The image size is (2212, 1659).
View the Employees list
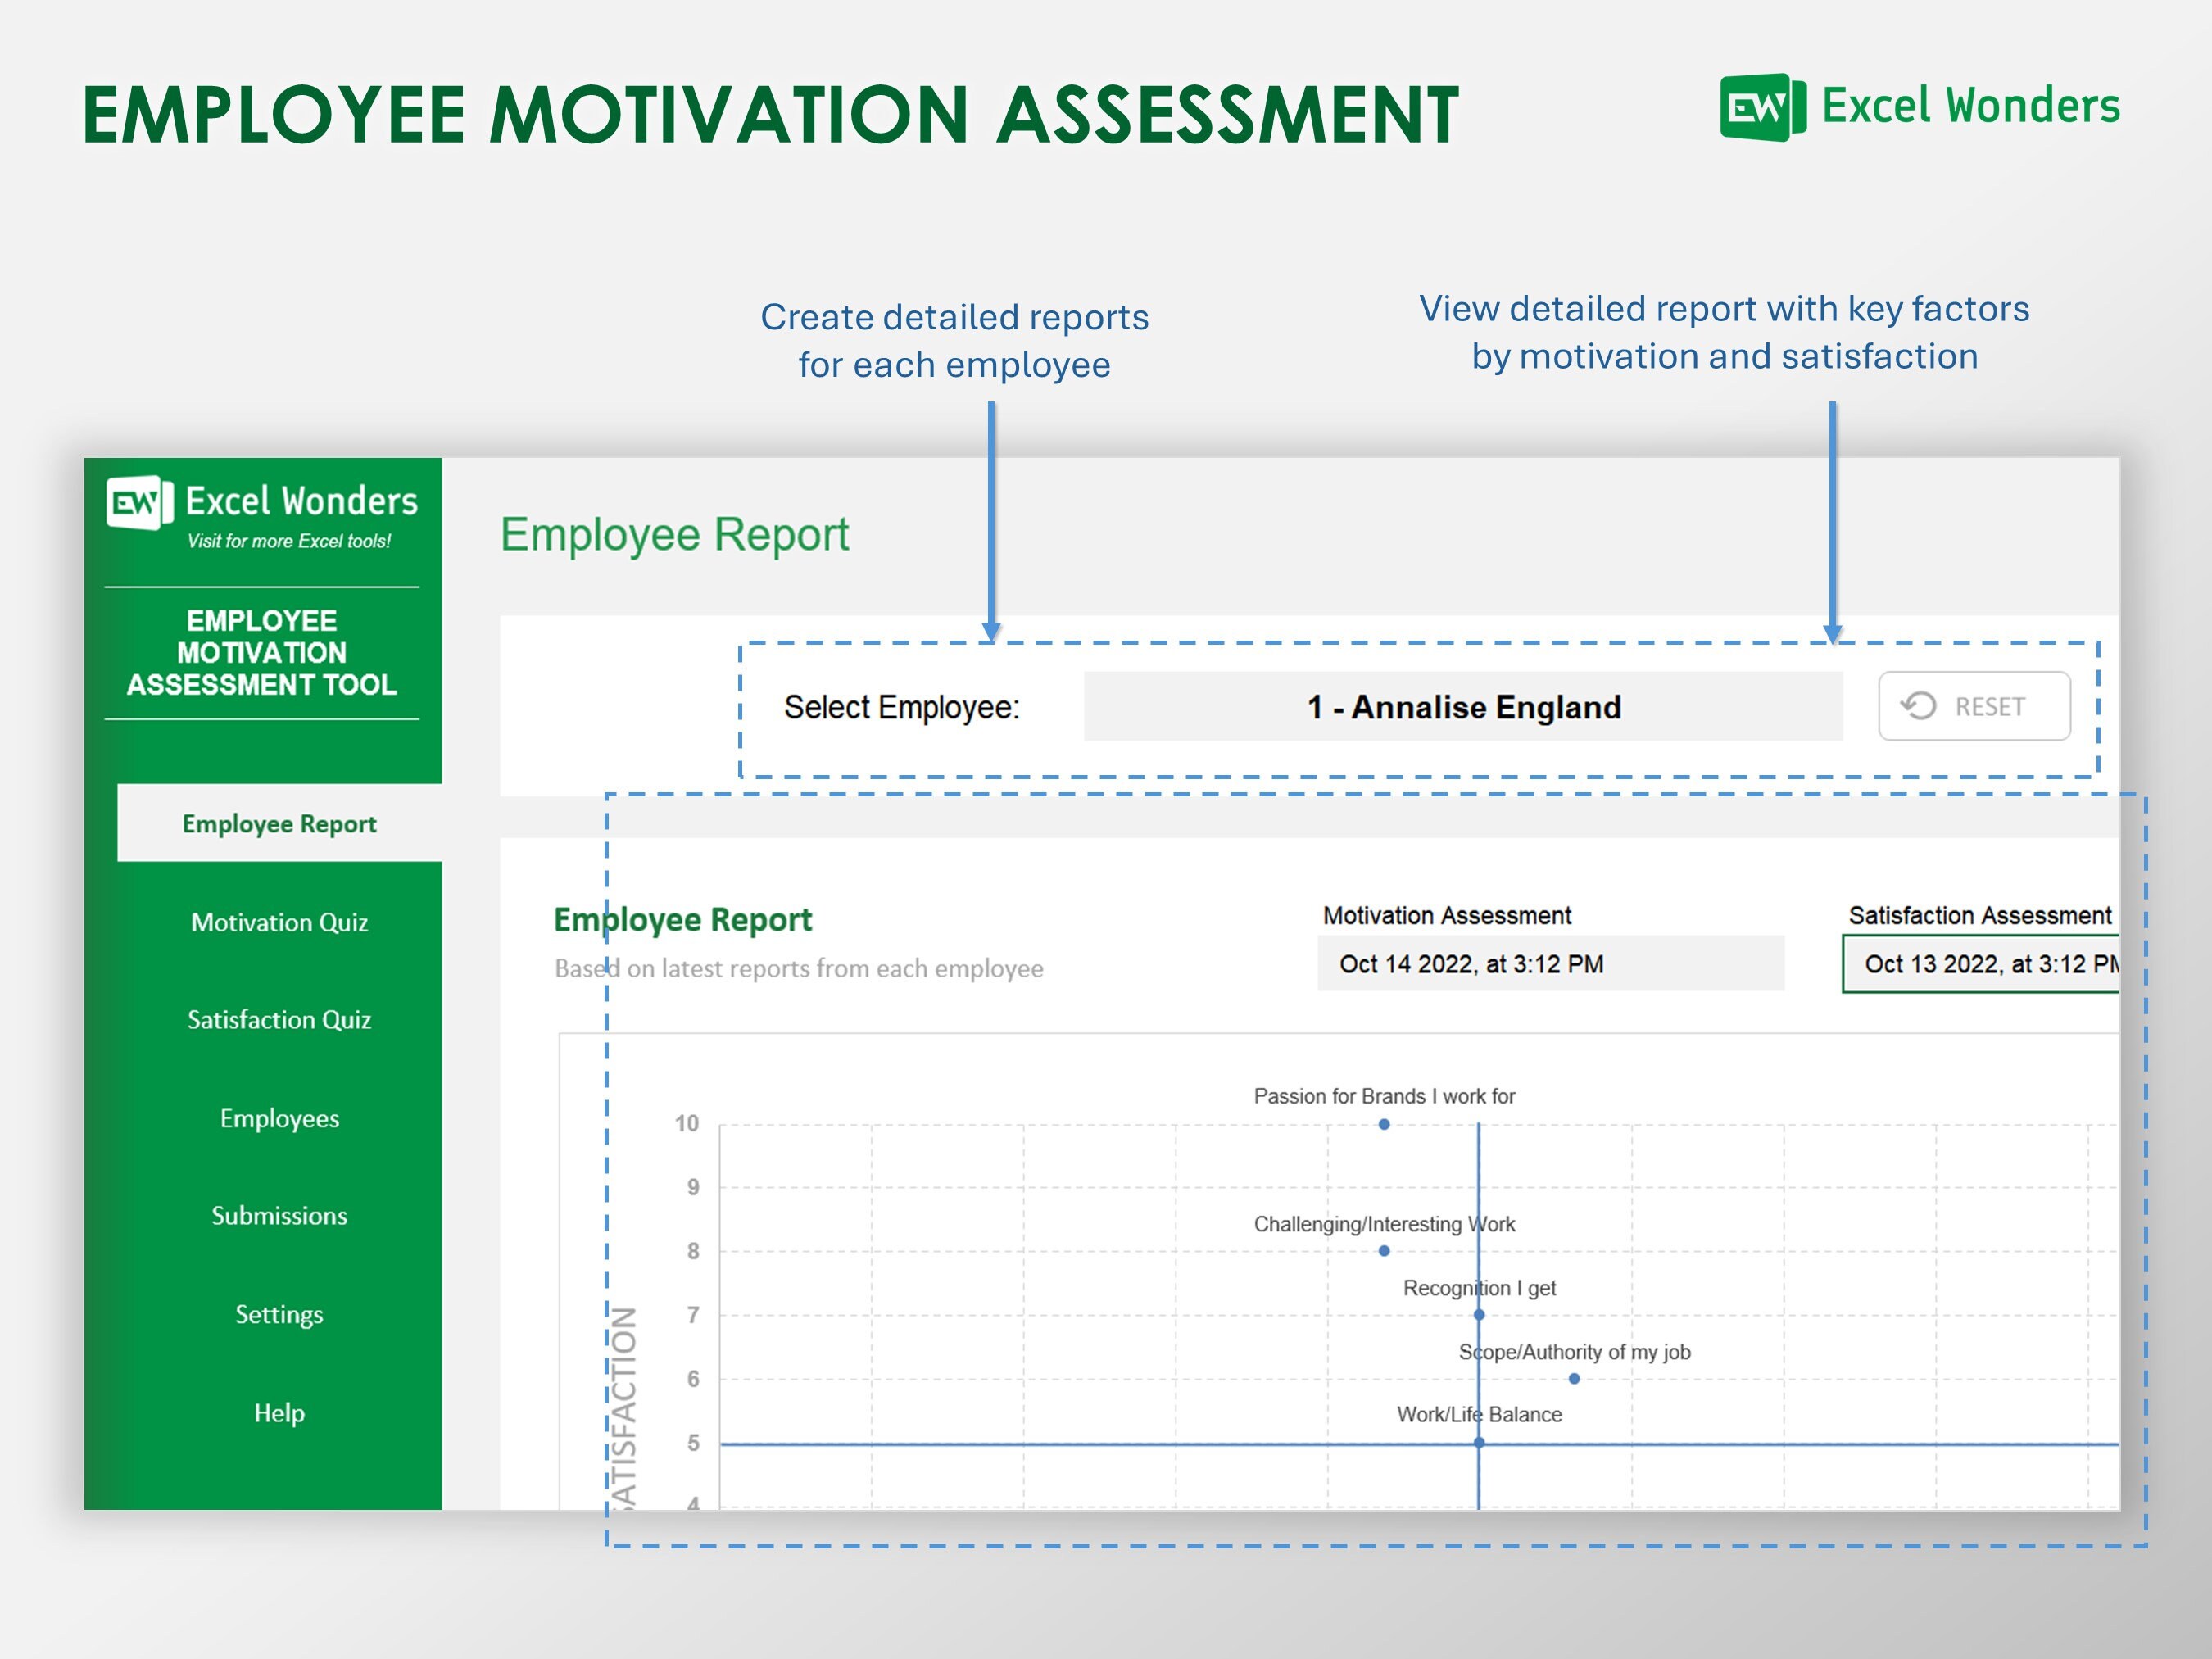[x=279, y=1118]
